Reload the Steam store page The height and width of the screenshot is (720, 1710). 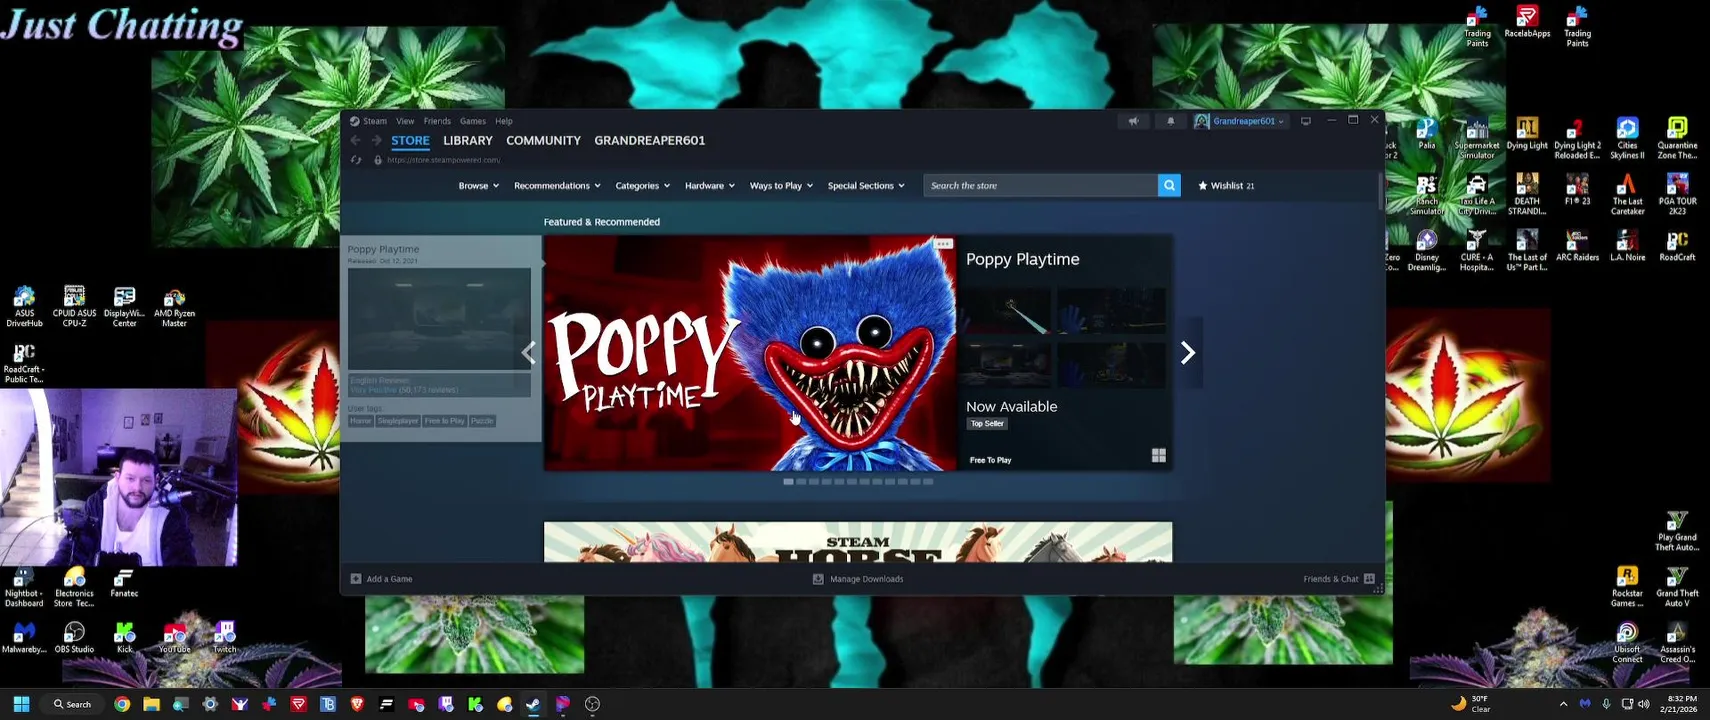point(356,160)
